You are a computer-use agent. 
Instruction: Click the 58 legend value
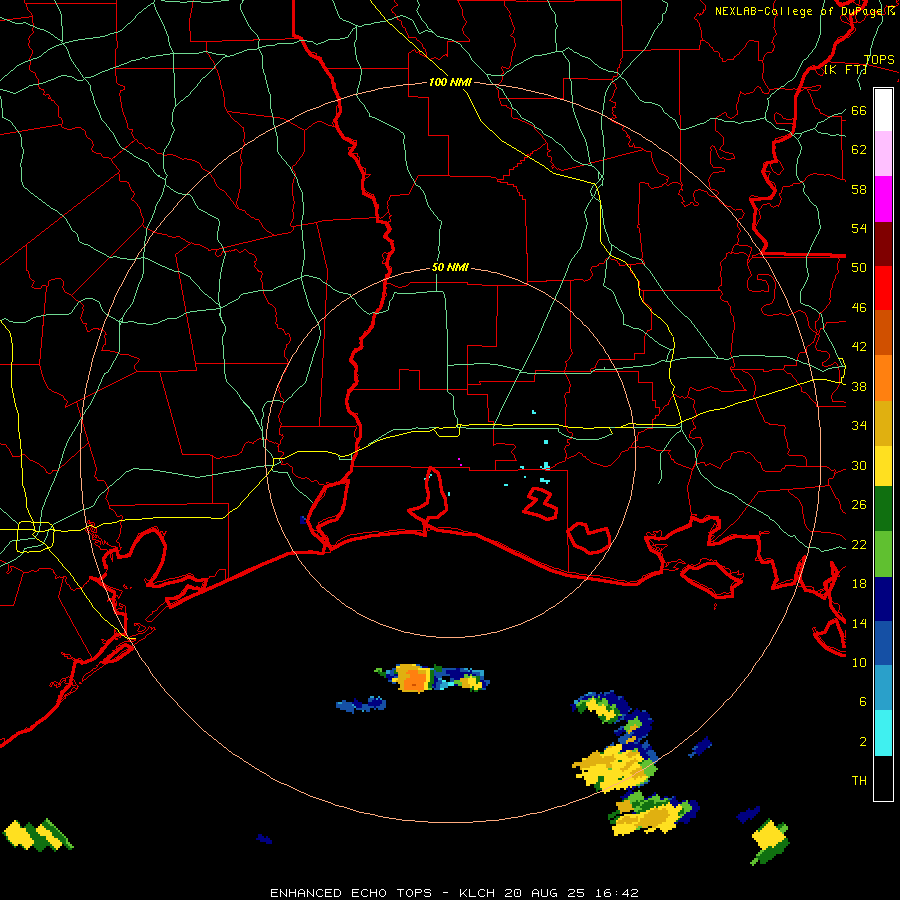[859, 189]
